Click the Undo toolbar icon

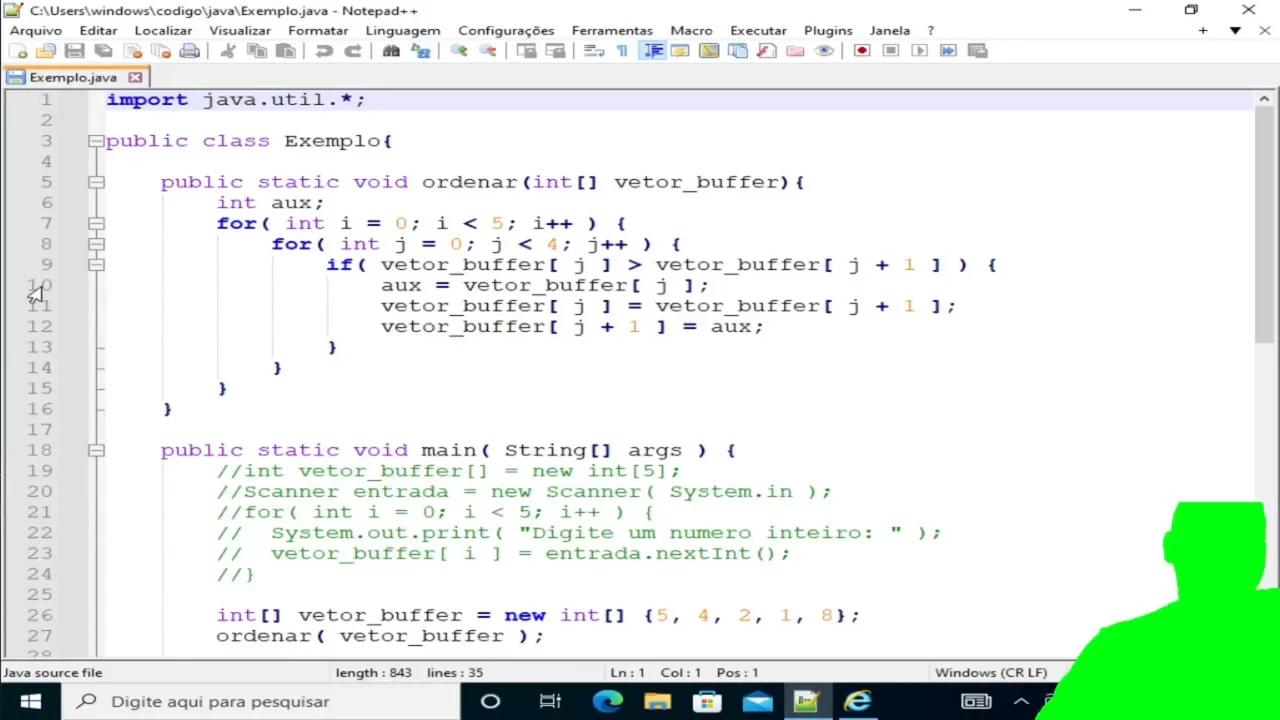pos(322,51)
